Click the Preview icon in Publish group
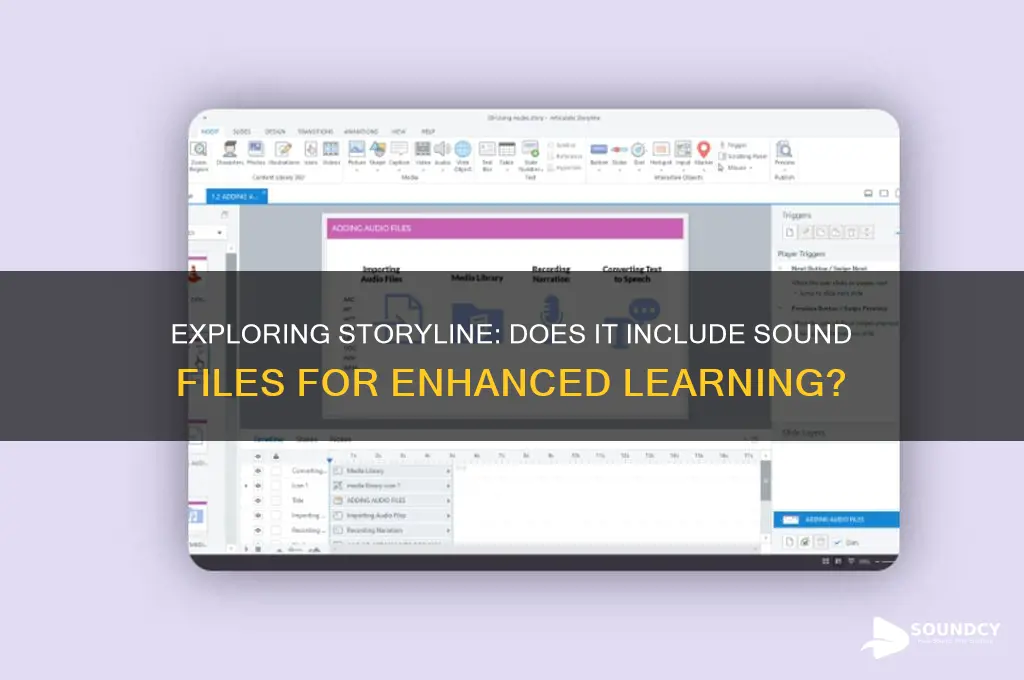 point(784,150)
